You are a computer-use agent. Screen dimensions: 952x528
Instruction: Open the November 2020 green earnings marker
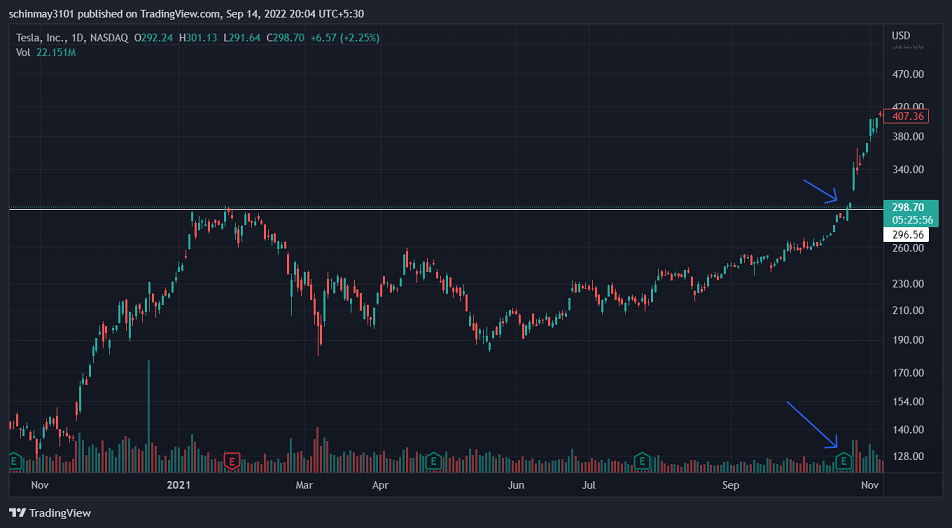pos(15,461)
